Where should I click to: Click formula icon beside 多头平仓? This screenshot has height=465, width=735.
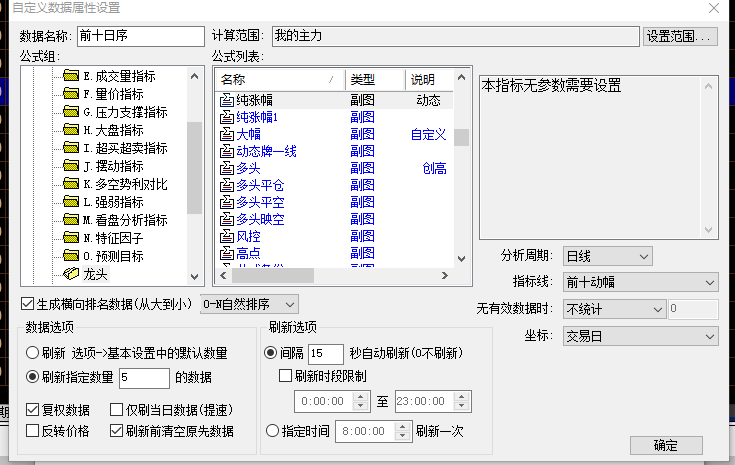227,185
